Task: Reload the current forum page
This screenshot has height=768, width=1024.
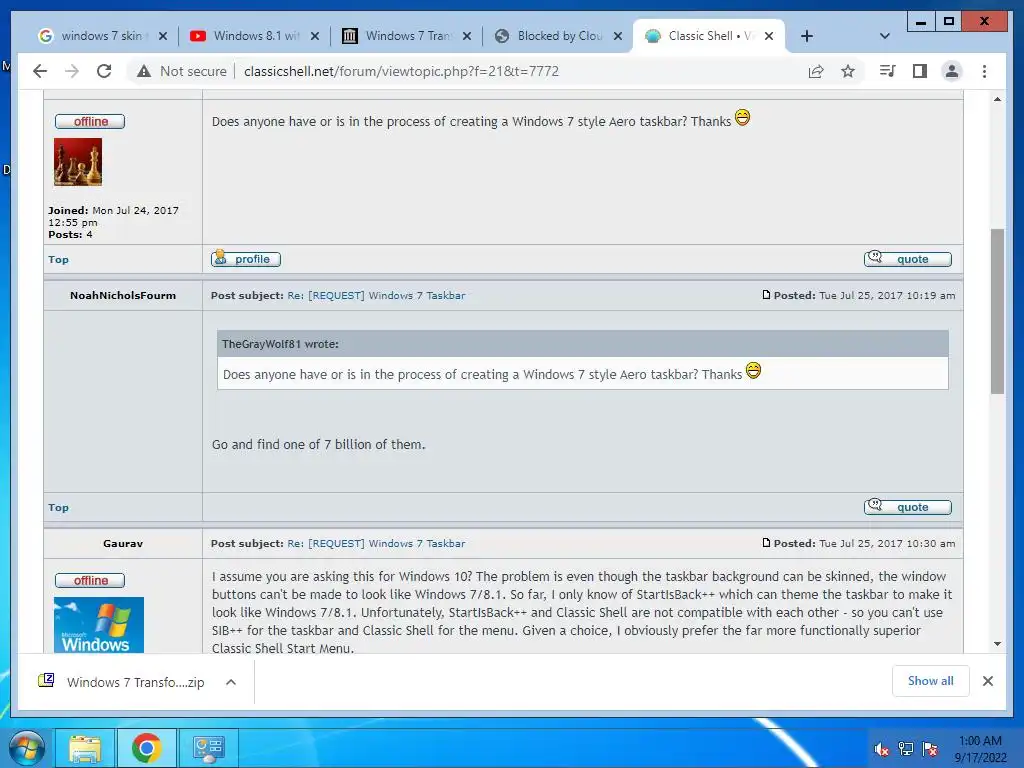Action: (104, 71)
